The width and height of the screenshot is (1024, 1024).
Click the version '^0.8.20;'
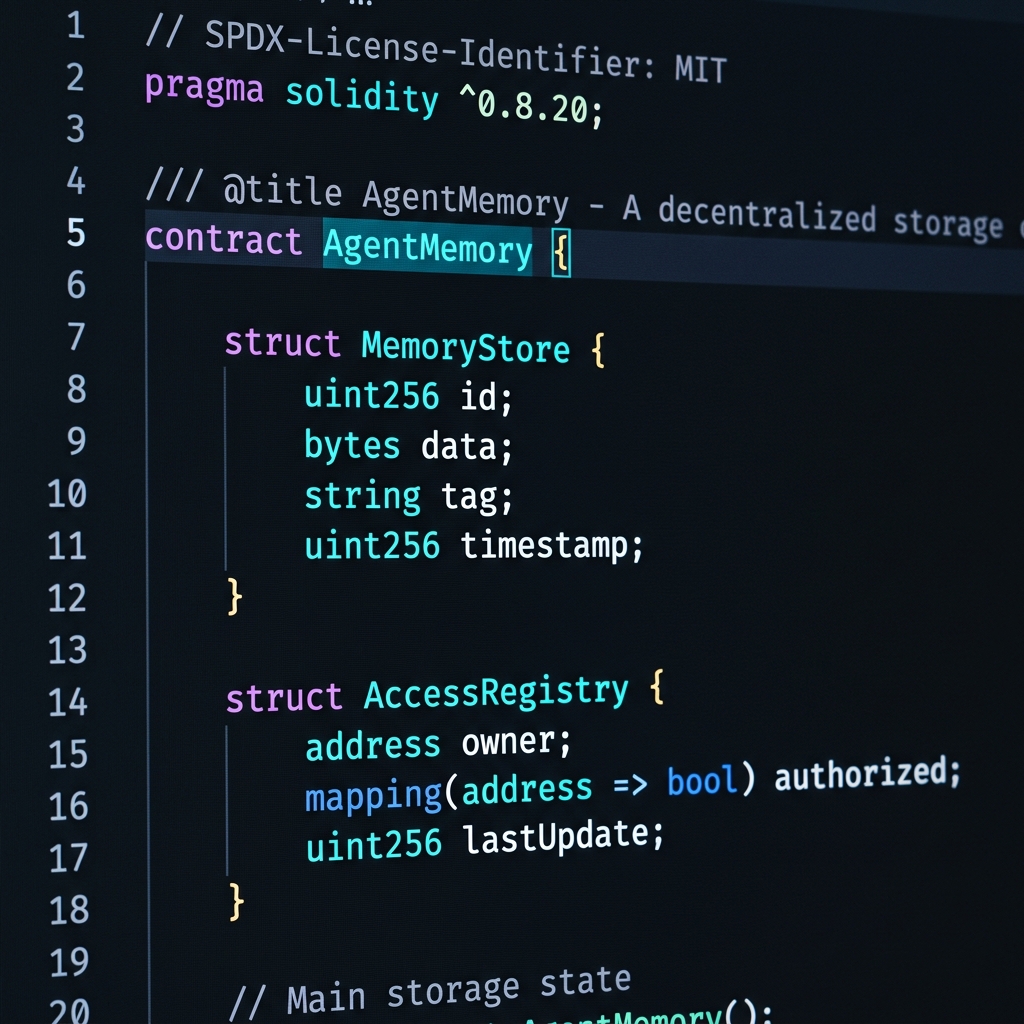coord(531,105)
